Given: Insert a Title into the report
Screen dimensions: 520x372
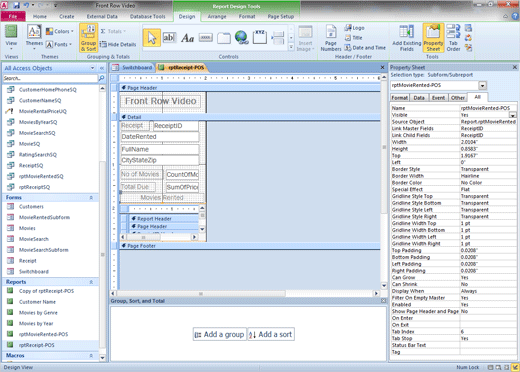Looking at the screenshot, I should point(354,38).
